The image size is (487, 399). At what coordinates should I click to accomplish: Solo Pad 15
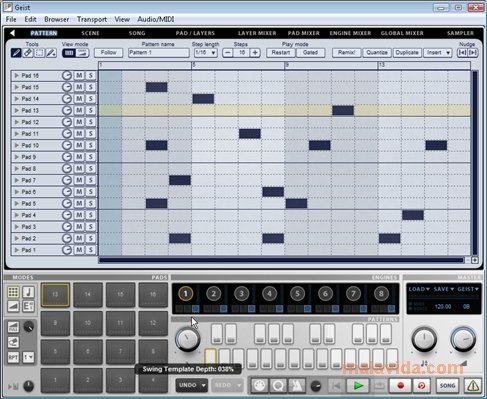point(91,87)
